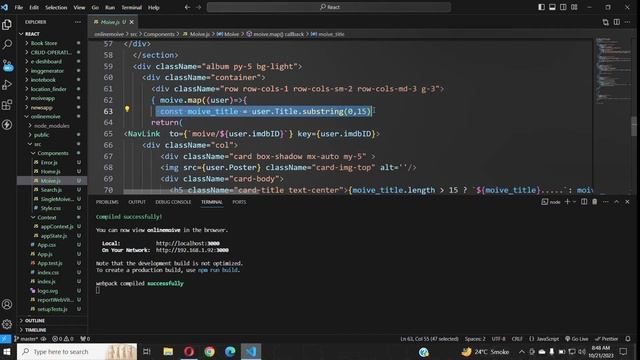Open the Run and Debug view

(7, 85)
